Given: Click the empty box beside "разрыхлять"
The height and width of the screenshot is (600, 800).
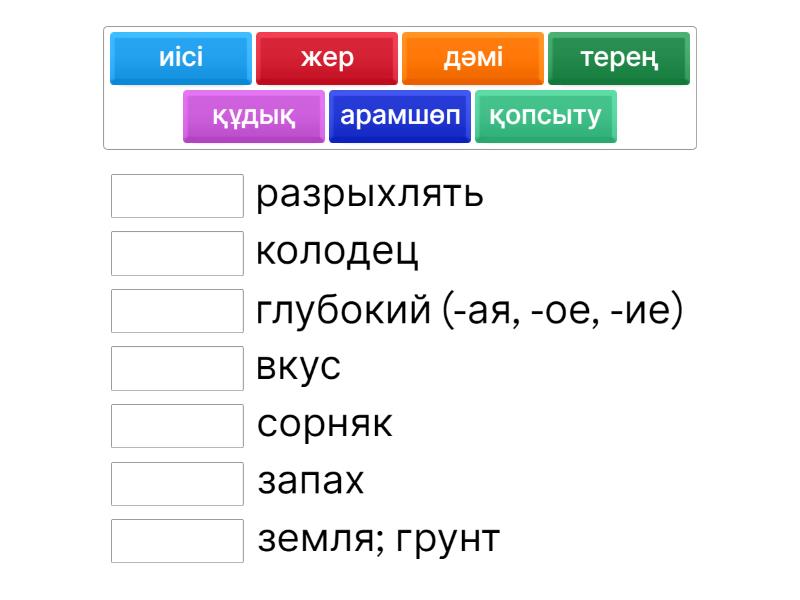Looking at the screenshot, I should tap(178, 195).
